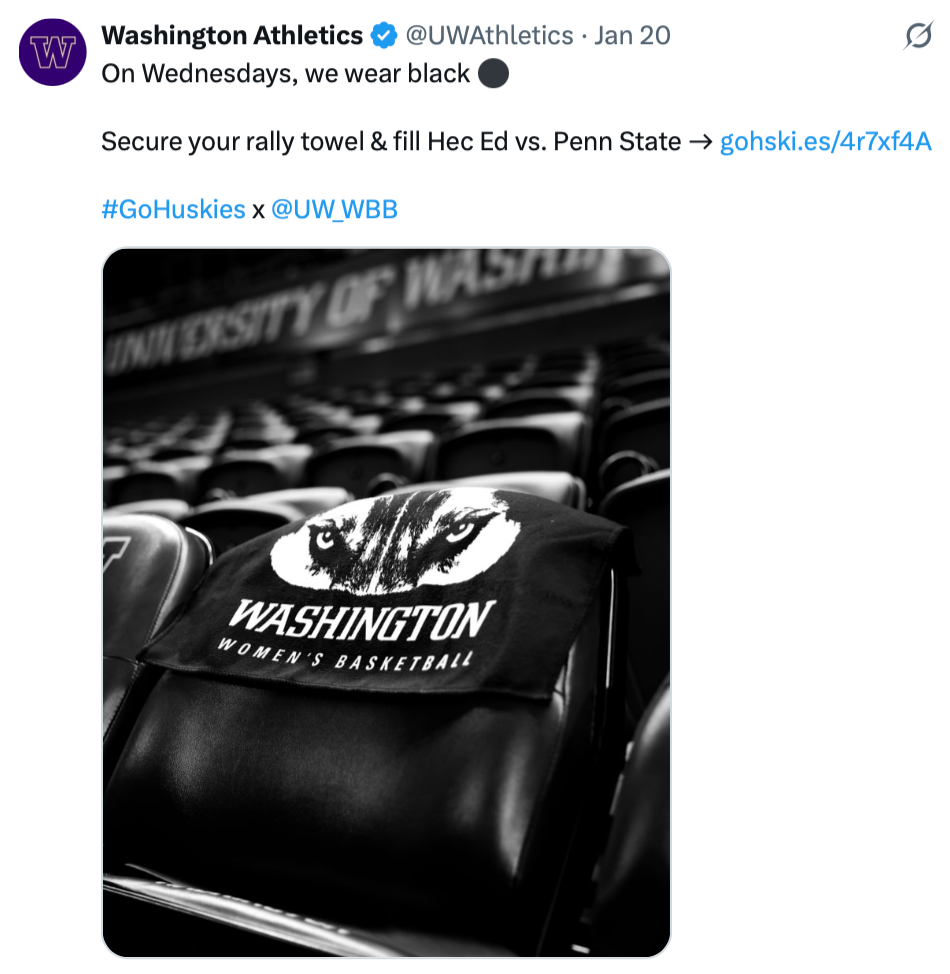950x974 pixels.
Task: Click the Washington Athletics purple W avatar
Action: (53, 52)
